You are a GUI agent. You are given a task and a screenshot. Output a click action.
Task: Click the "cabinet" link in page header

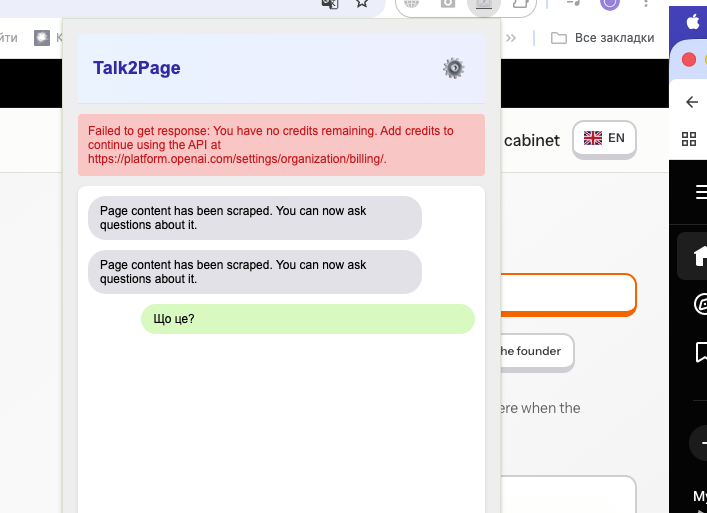[x=532, y=140]
